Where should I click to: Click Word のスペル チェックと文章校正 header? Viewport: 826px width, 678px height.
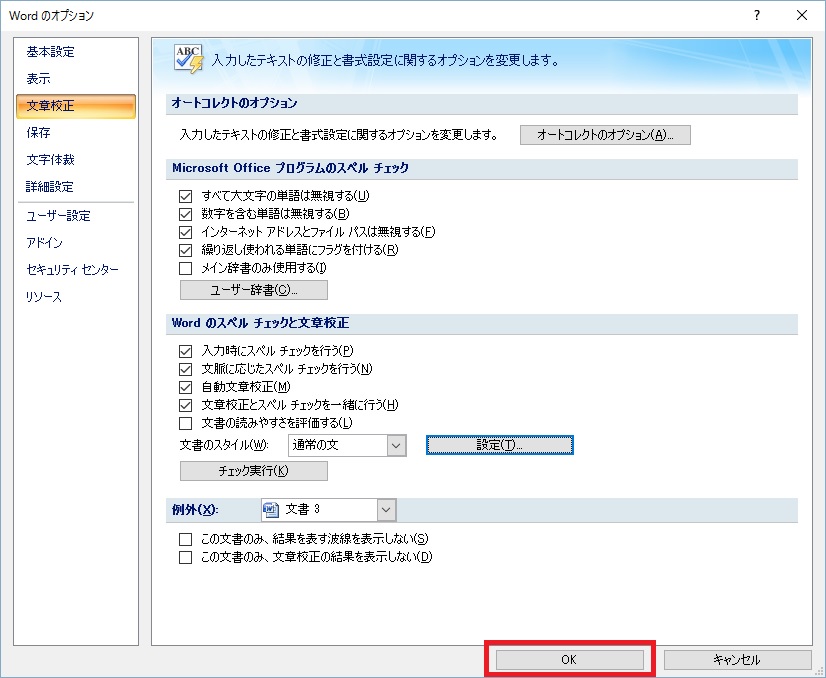(260, 323)
